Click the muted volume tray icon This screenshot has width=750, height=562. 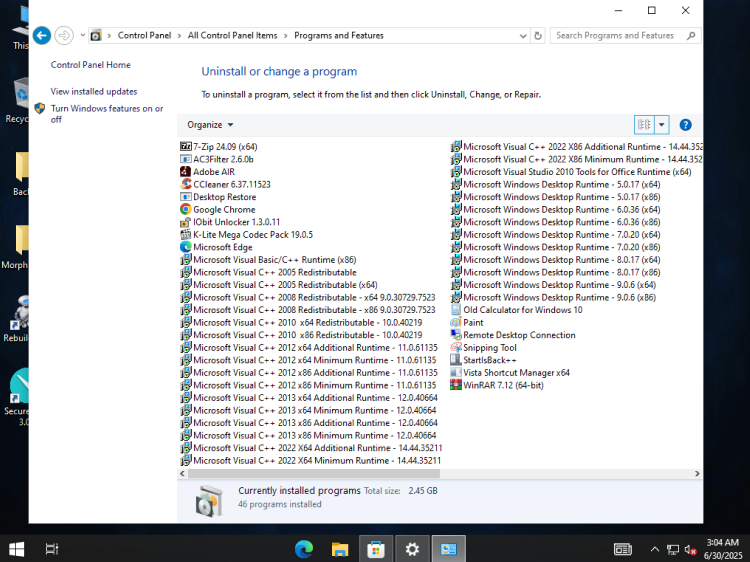pyautogui.click(x=689, y=550)
